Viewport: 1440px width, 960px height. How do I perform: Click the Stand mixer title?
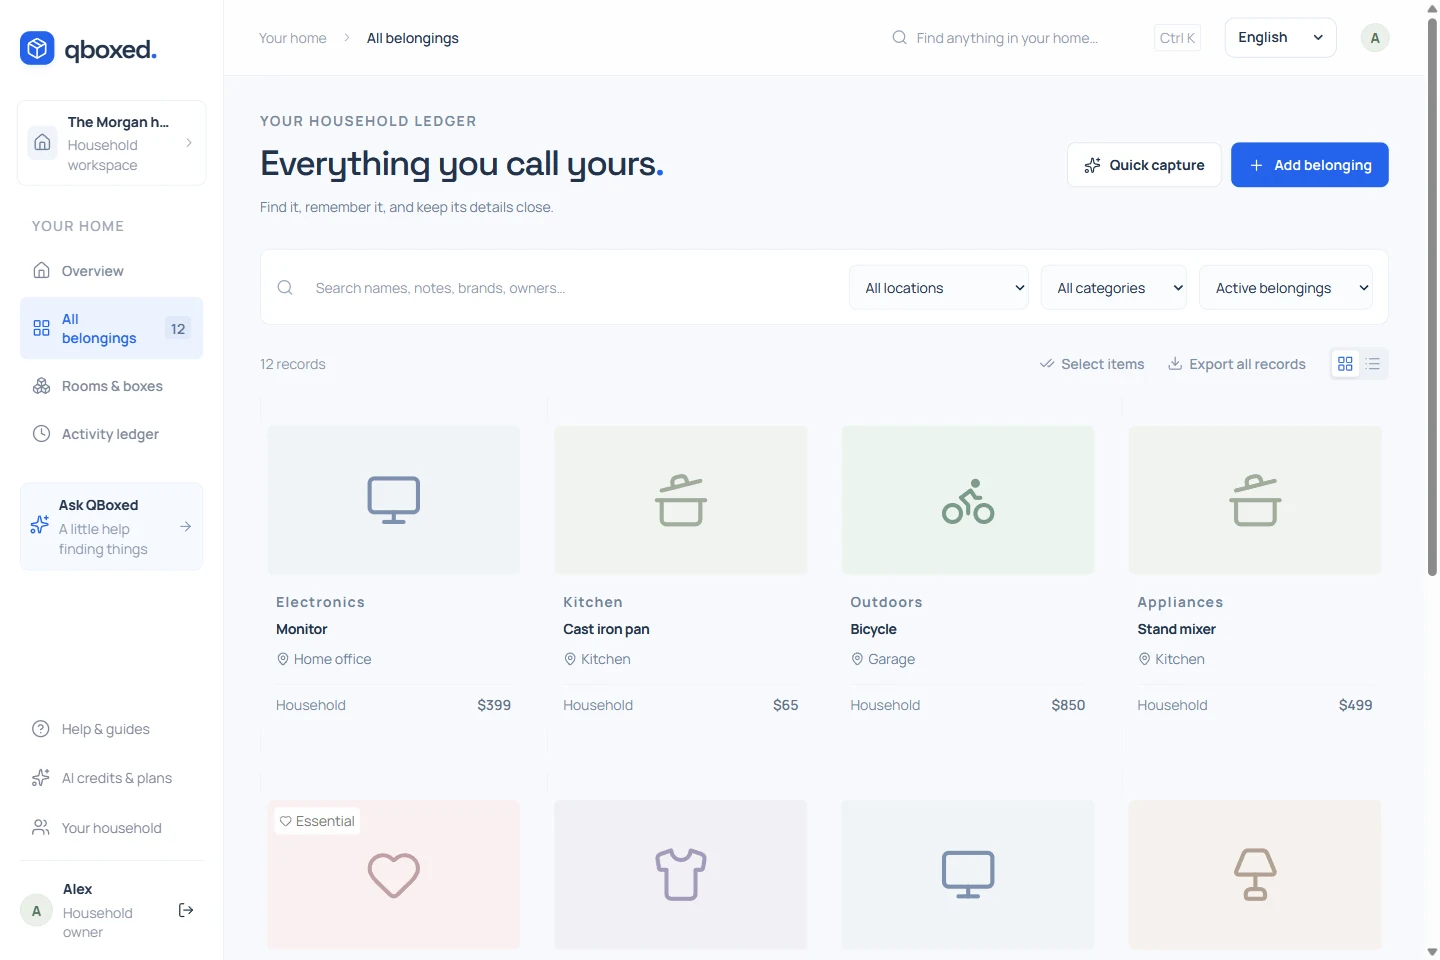pos(1176,629)
